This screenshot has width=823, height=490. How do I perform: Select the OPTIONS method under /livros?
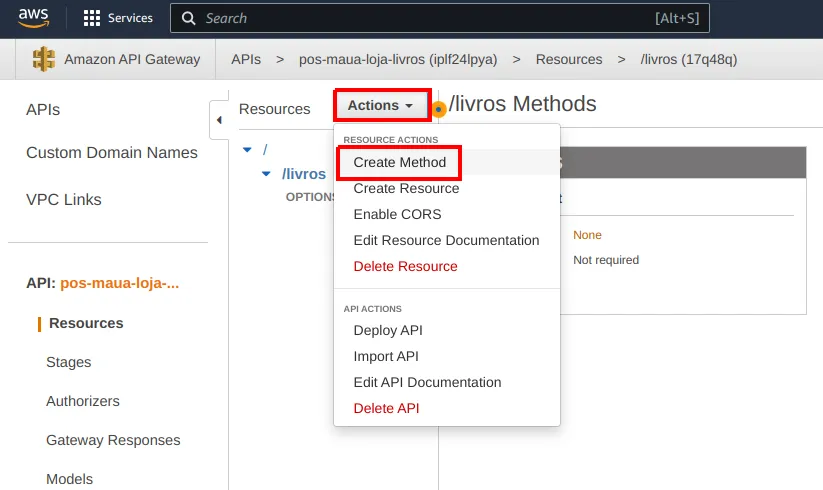tap(310, 197)
